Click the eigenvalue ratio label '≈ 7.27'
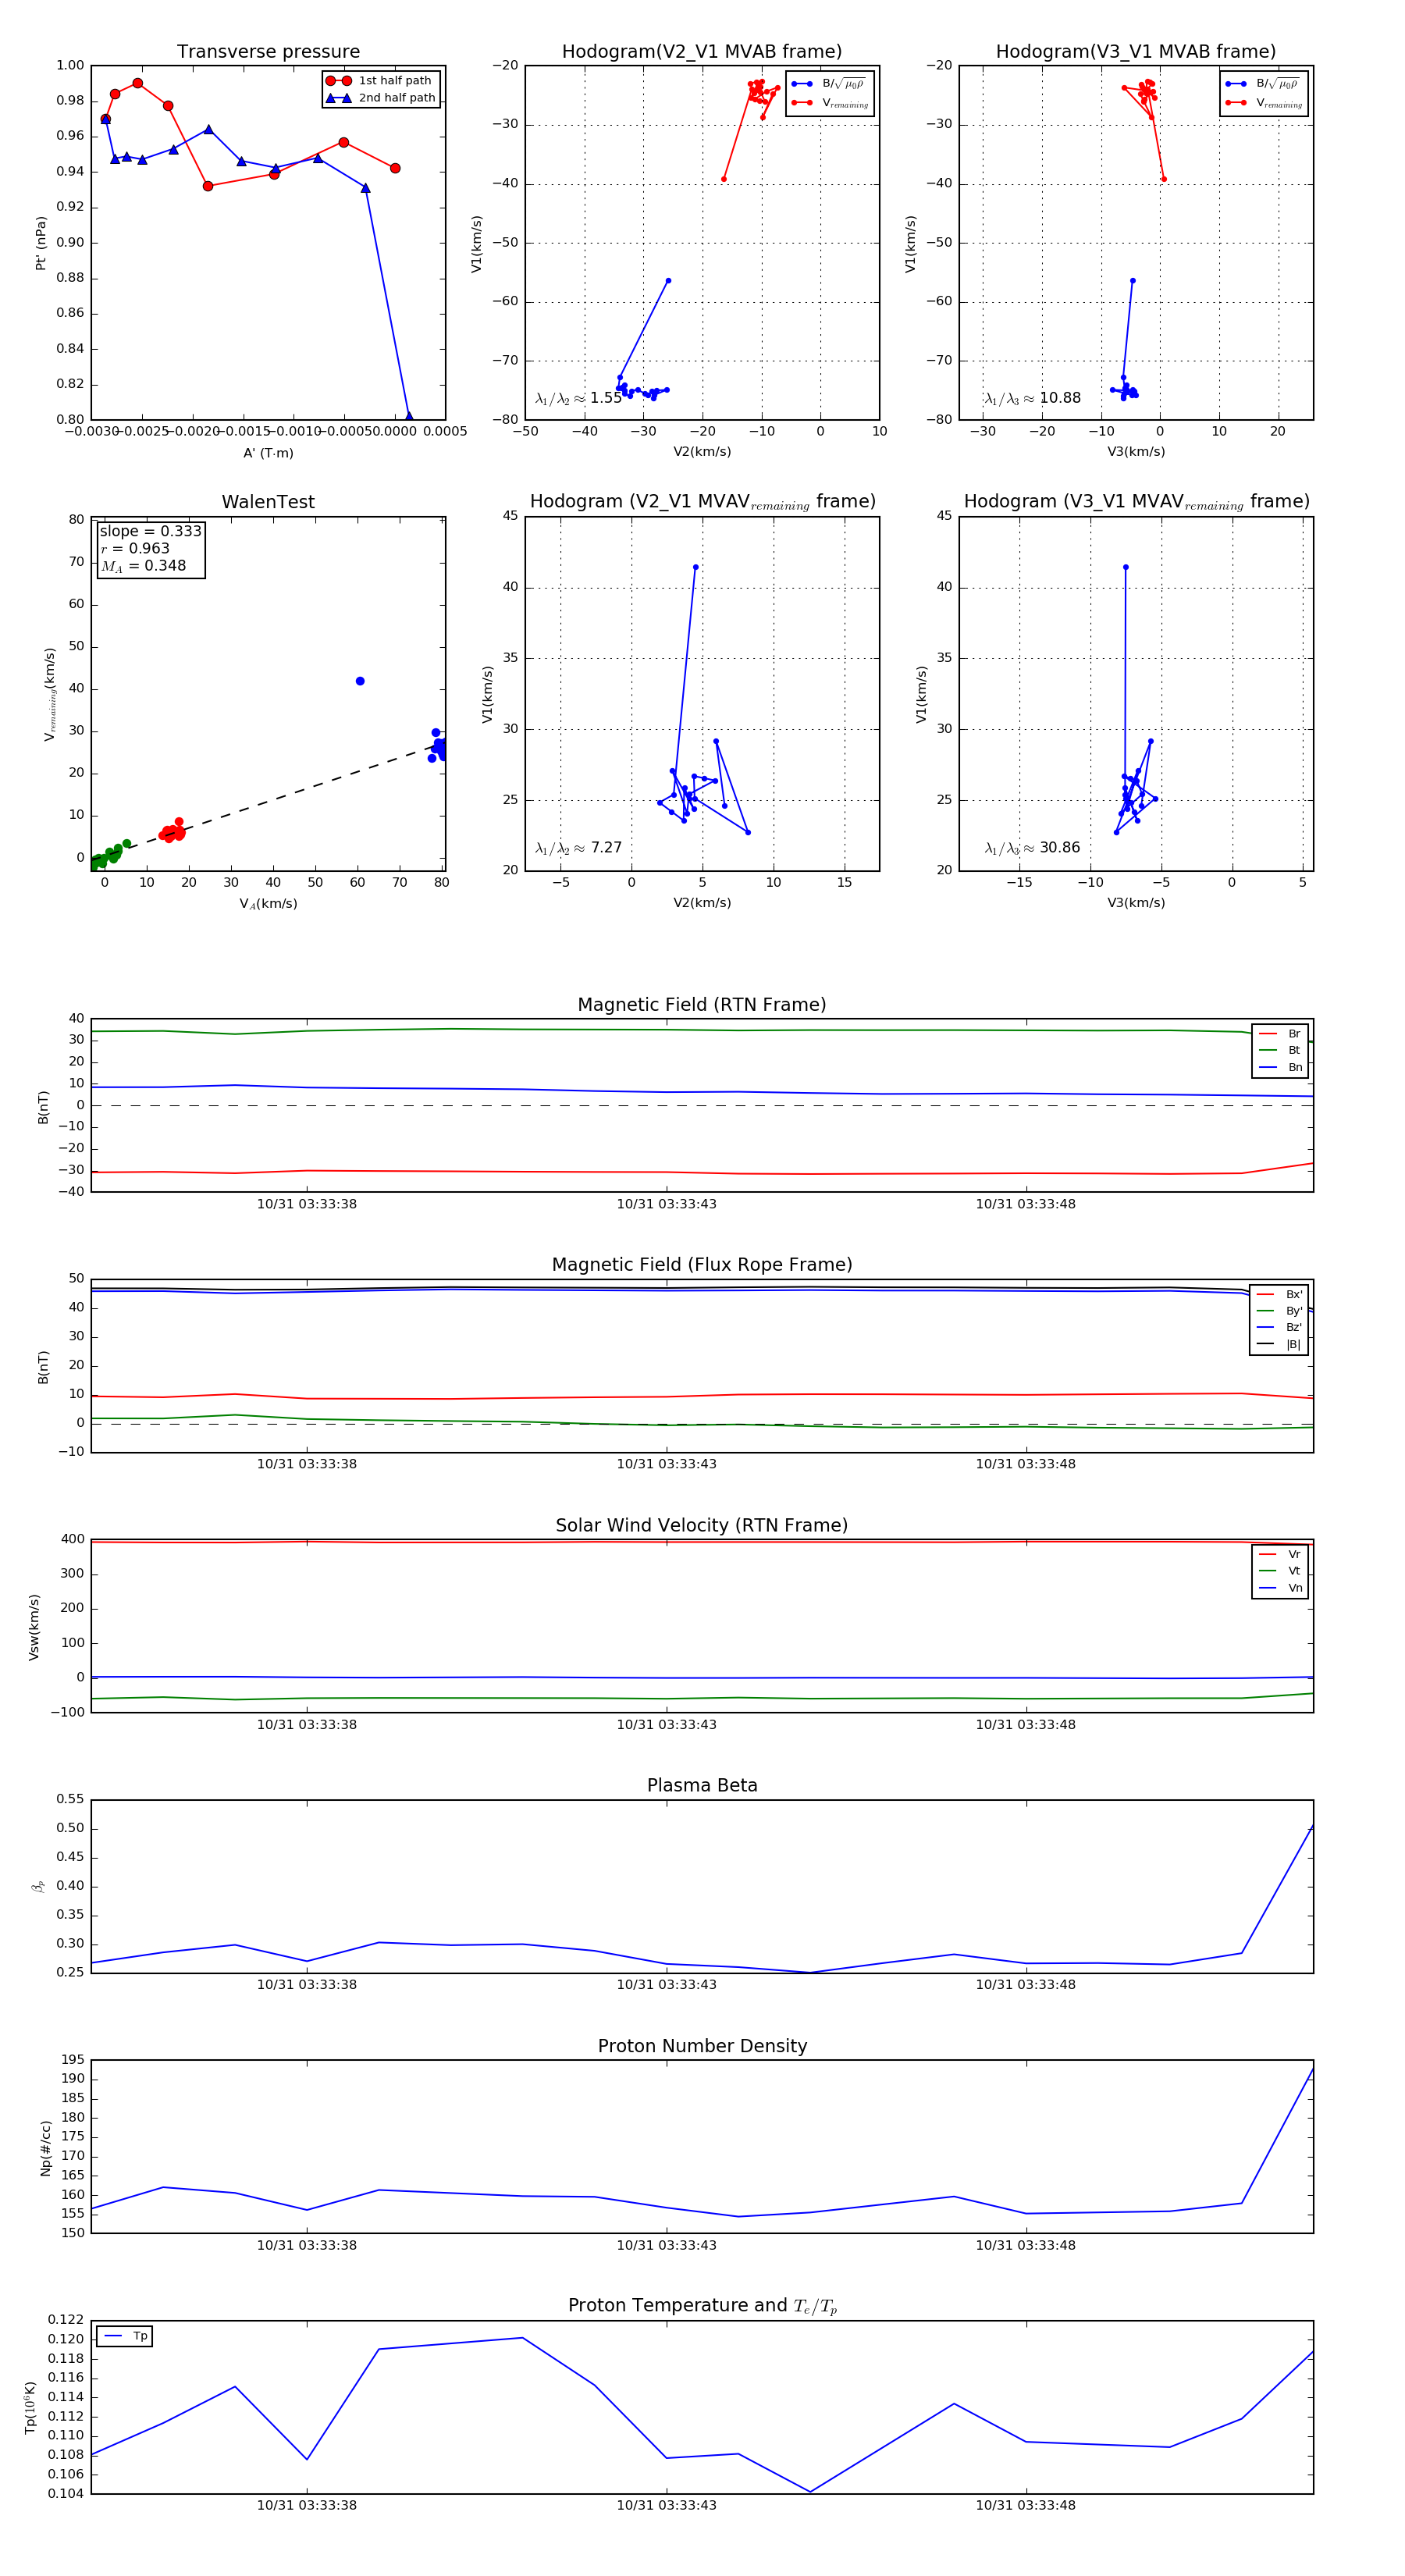The height and width of the screenshot is (2576, 1405). (x=578, y=848)
